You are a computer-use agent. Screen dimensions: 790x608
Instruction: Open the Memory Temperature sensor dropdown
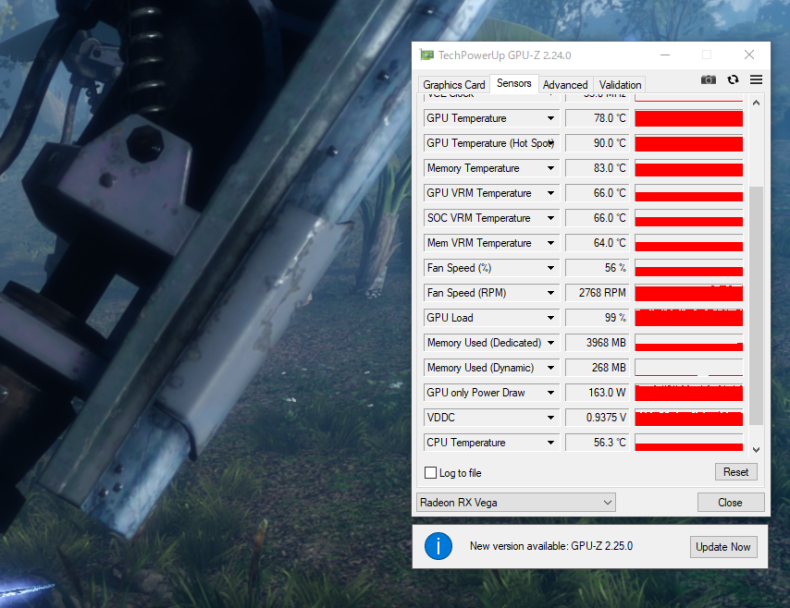point(551,168)
